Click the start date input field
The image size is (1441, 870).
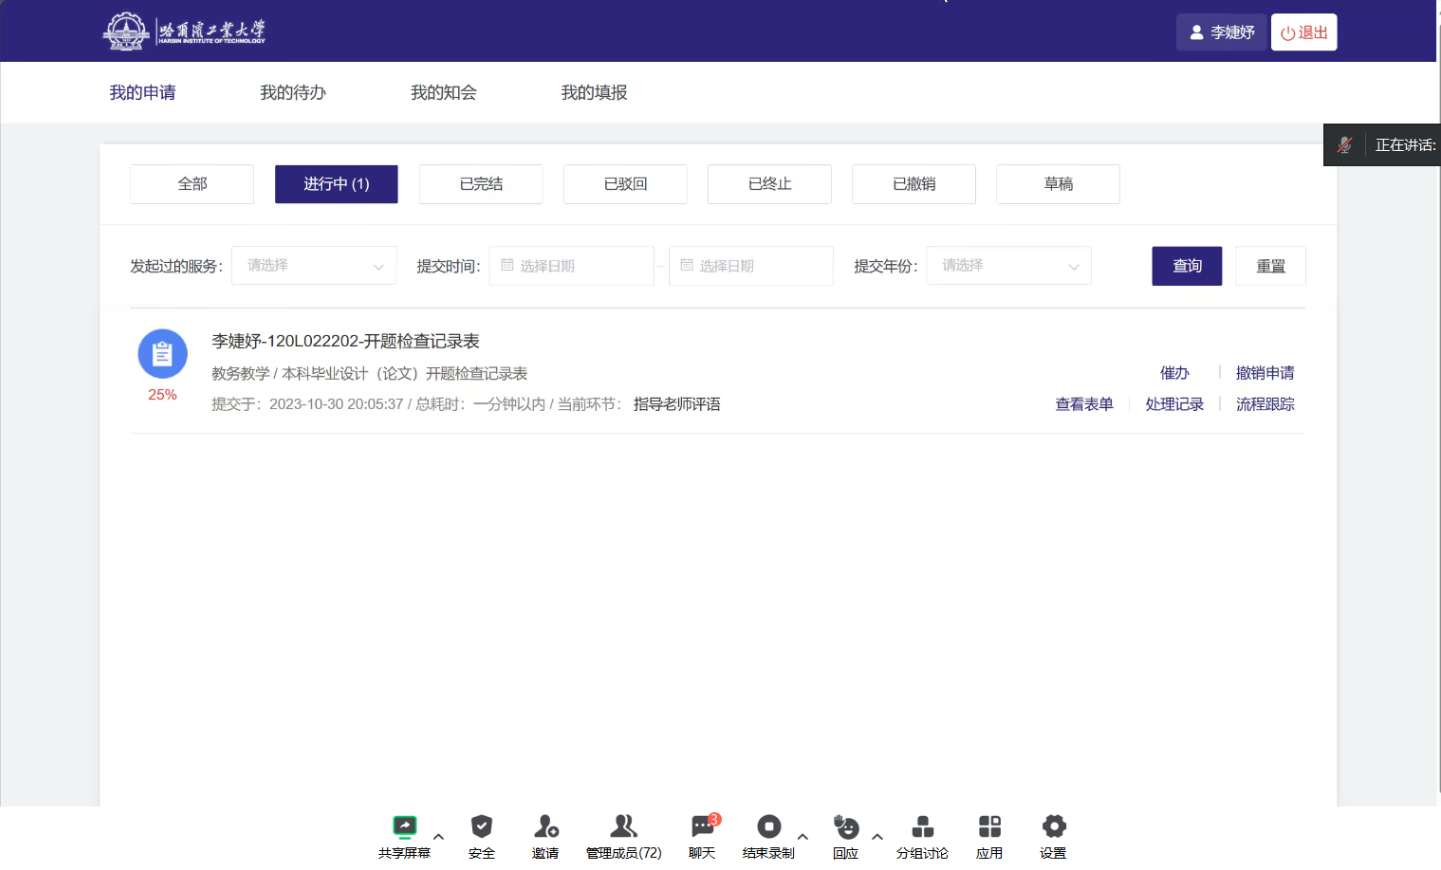571,266
